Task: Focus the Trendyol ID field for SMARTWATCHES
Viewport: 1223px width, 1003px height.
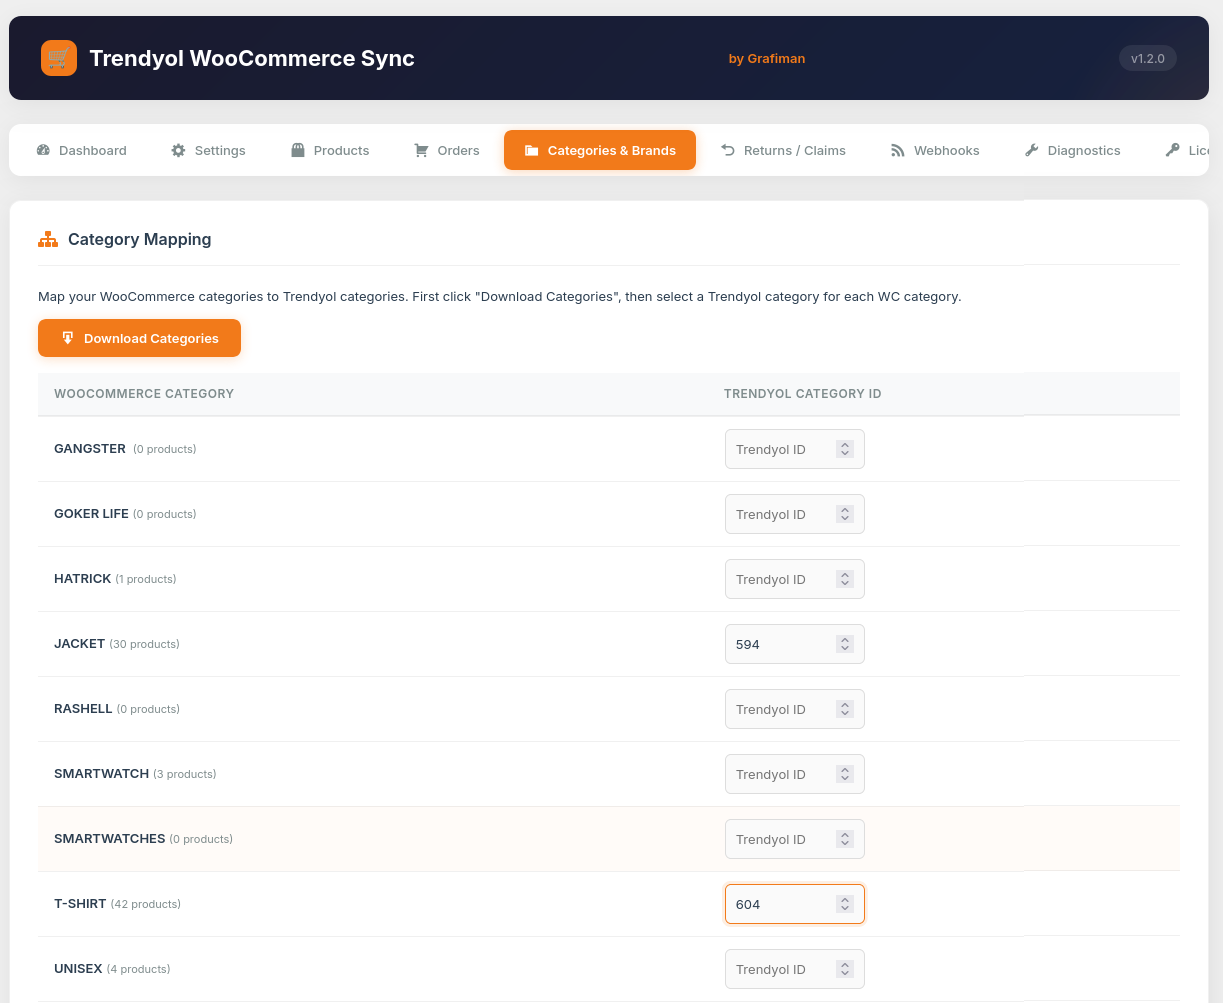Action: (x=795, y=839)
